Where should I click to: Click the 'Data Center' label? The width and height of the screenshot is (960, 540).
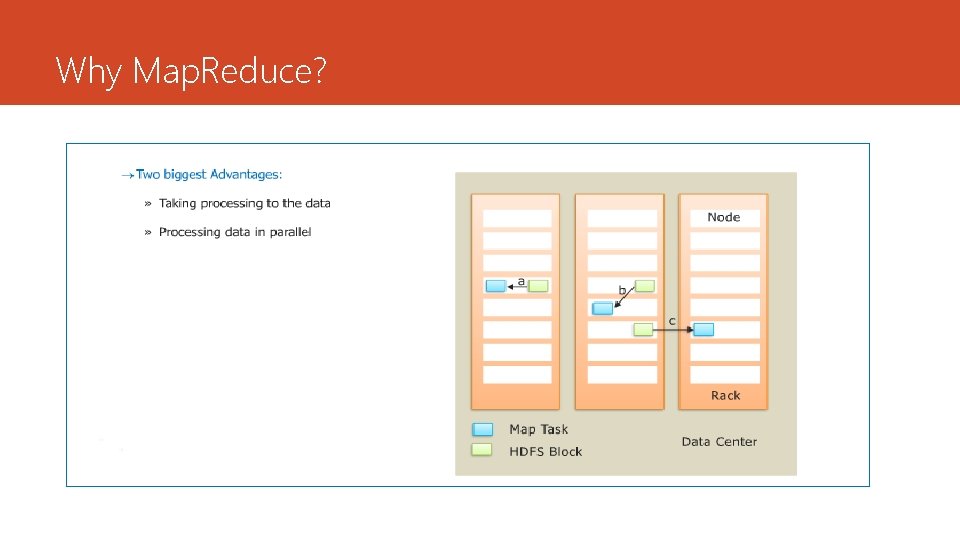pos(719,441)
